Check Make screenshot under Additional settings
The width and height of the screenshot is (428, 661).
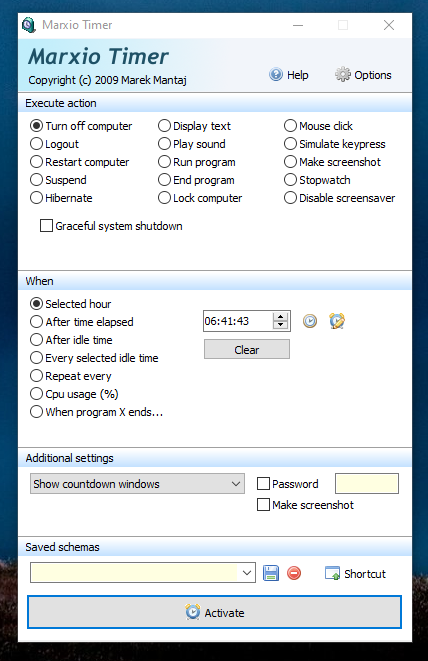click(263, 505)
